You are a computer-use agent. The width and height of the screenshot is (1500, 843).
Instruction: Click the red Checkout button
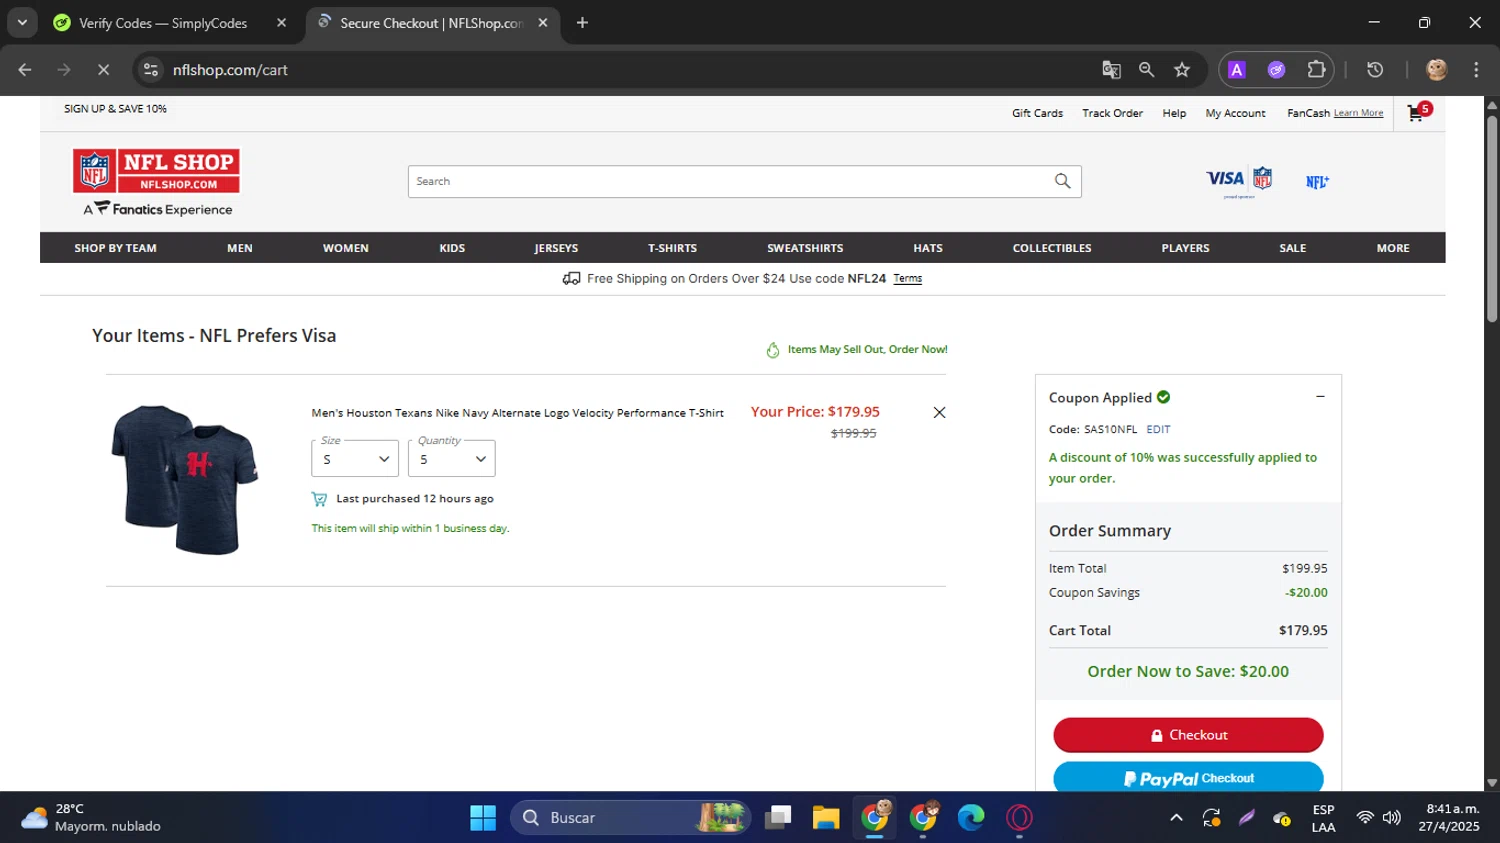point(1188,735)
